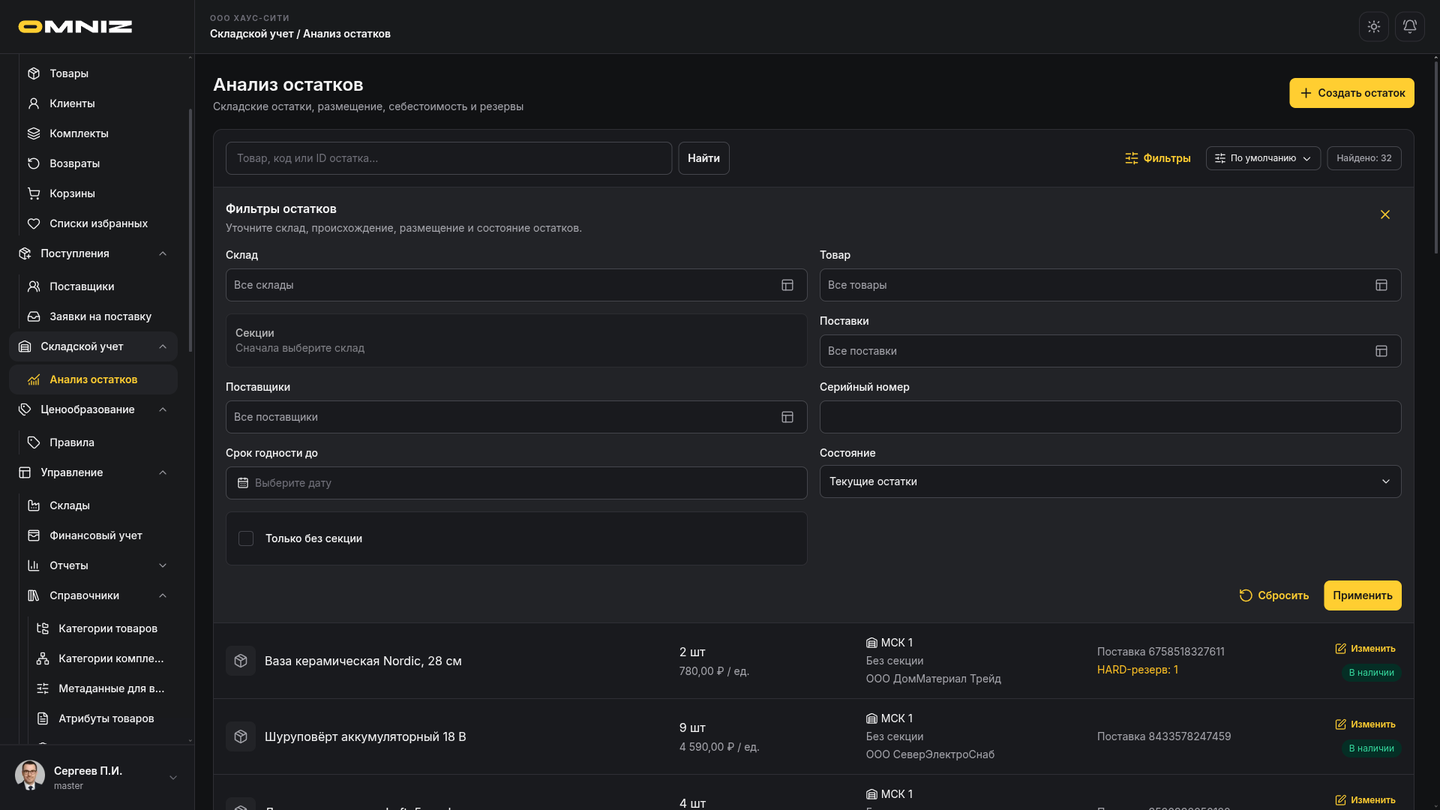Check the Только без секции checkbox
The image size is (1440, 810).
point(246,539)
